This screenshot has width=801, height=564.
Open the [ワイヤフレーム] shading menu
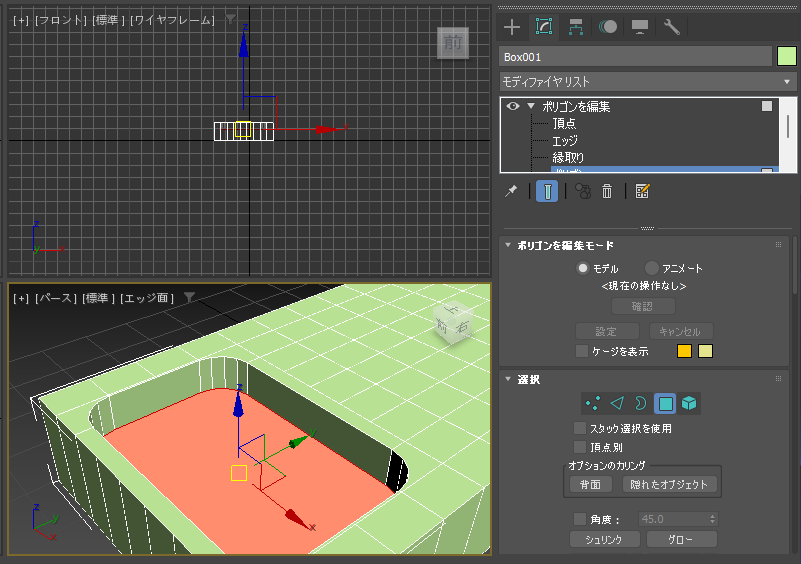tap(173, 20)
